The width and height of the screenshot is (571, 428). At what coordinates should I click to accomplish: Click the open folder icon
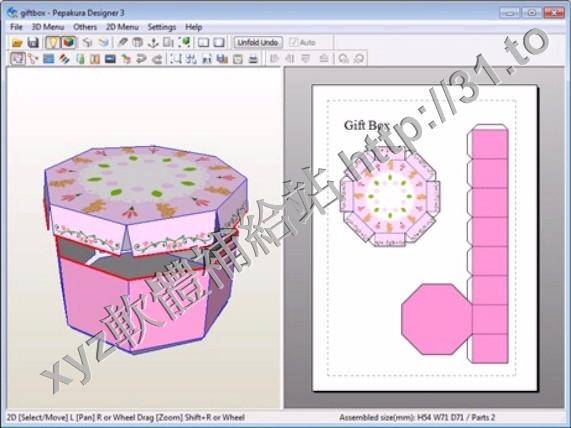coord(17,43)
